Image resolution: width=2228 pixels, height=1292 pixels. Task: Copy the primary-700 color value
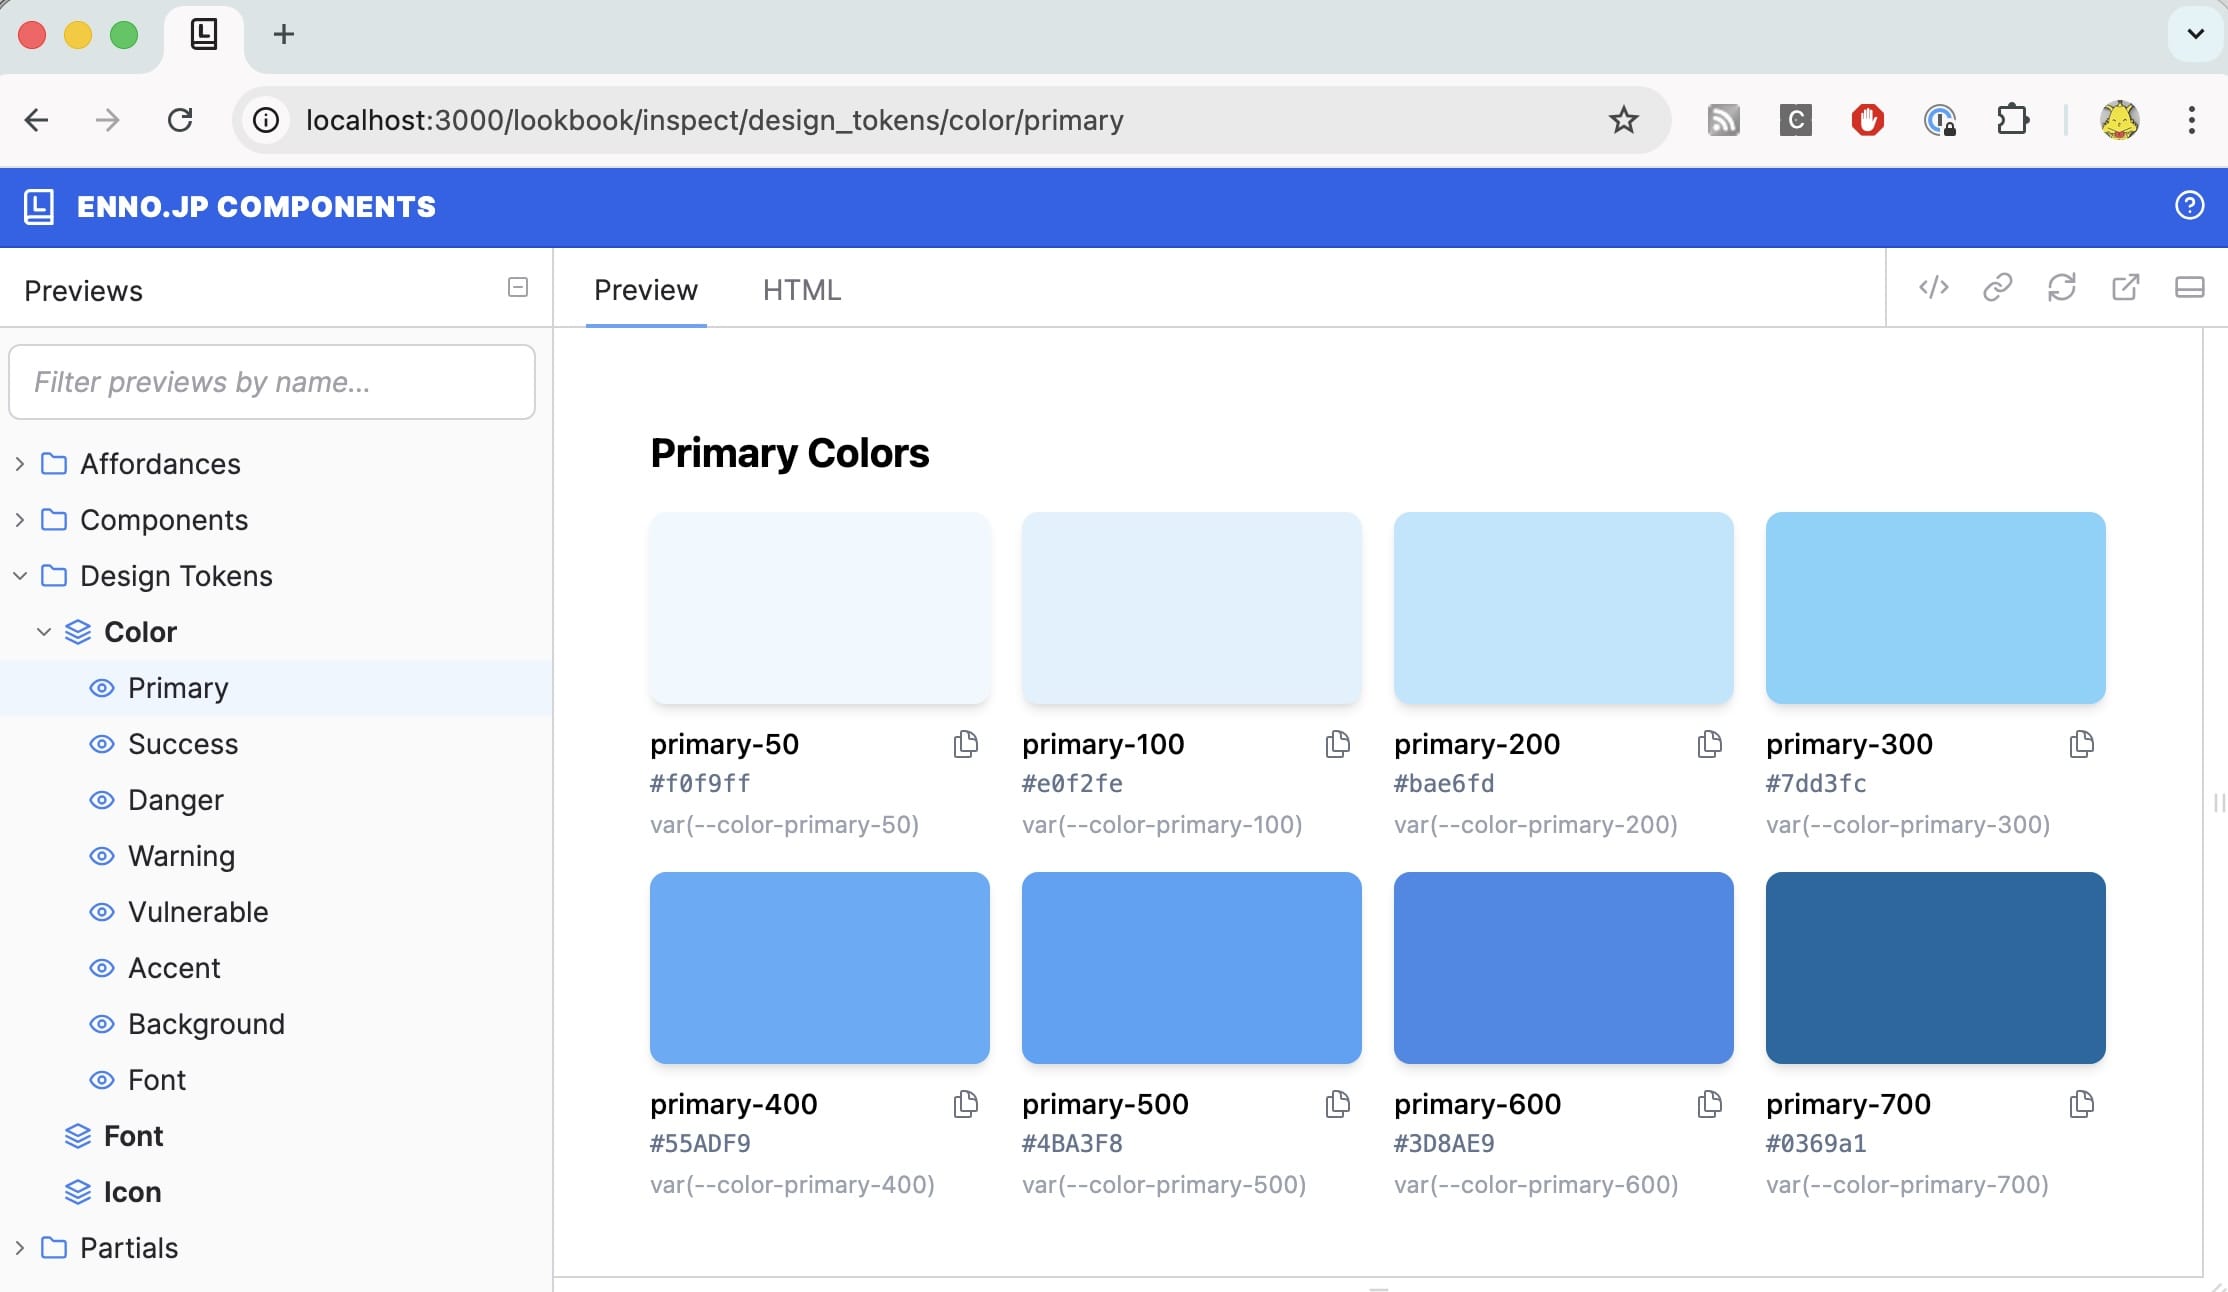coord(2081,1104)
